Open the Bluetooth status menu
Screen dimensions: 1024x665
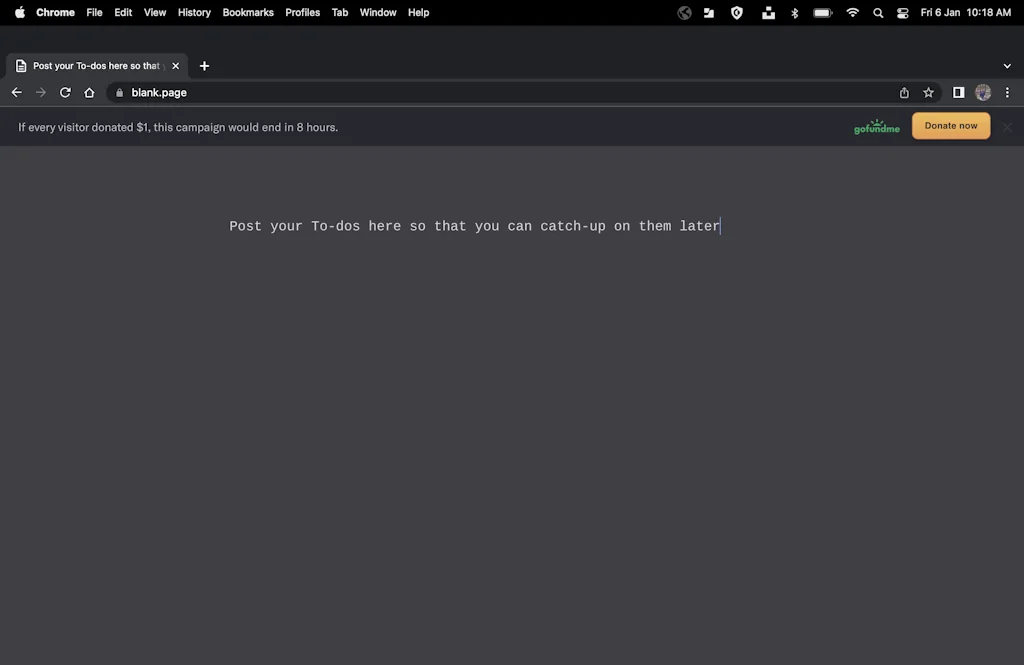tap(794, 13)
